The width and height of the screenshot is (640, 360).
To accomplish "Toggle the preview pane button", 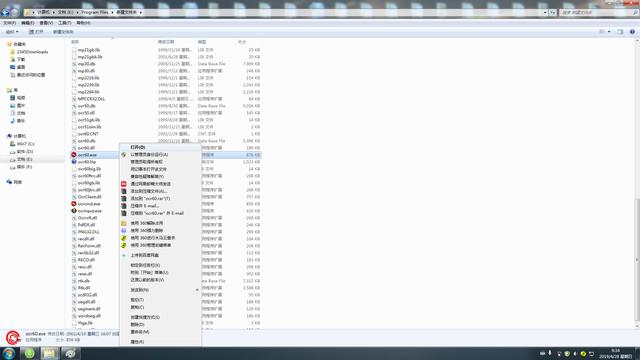I will [620, 32].
